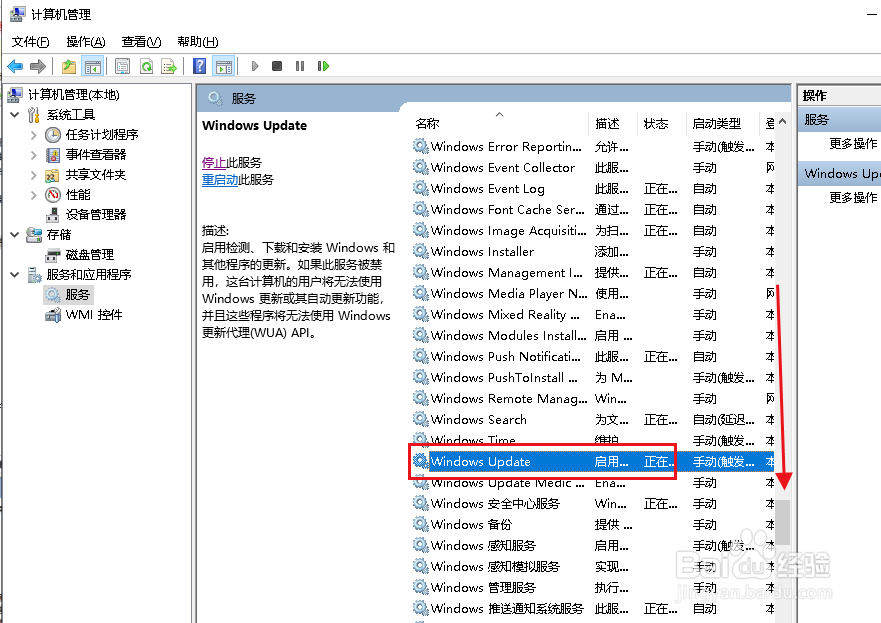The image size is (881, 623).
Task: Click the Stop service square button
Action: click(x=276, y=66)
